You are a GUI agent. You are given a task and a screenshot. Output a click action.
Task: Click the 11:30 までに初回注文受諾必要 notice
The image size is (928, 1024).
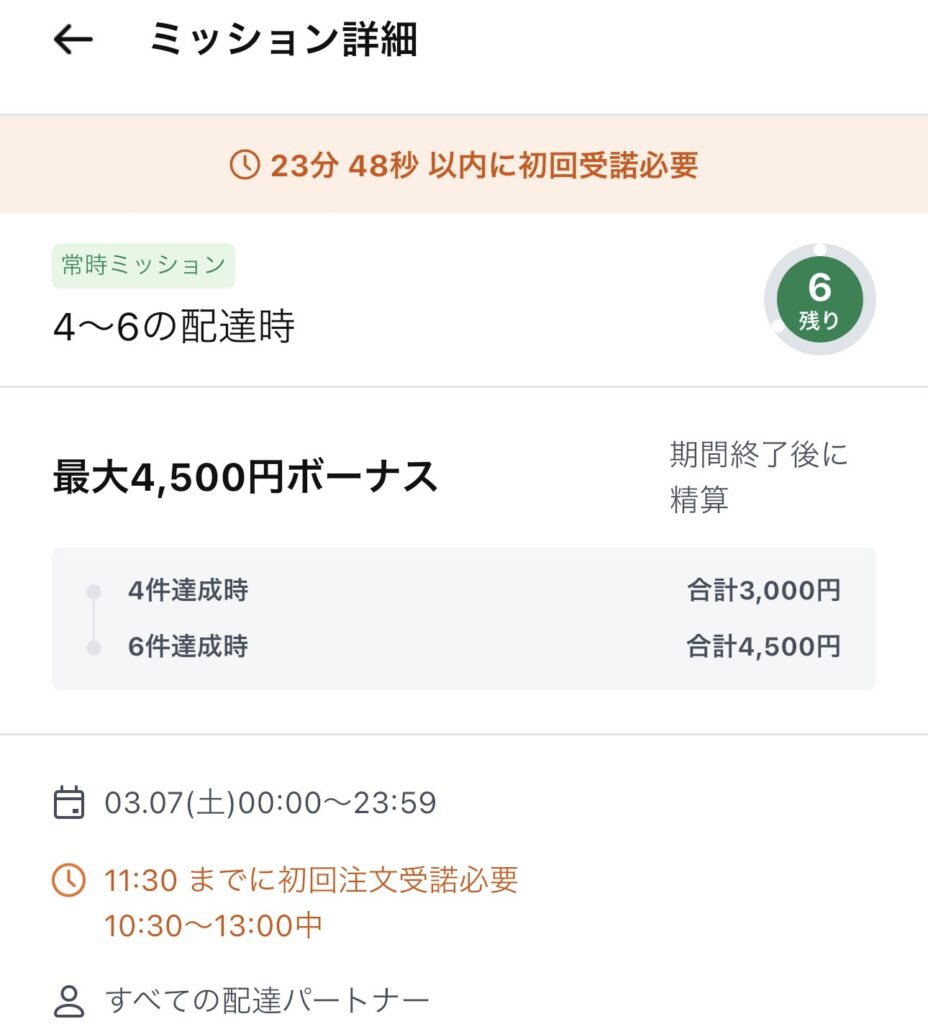pyautogui.click(x=311, y=881)
